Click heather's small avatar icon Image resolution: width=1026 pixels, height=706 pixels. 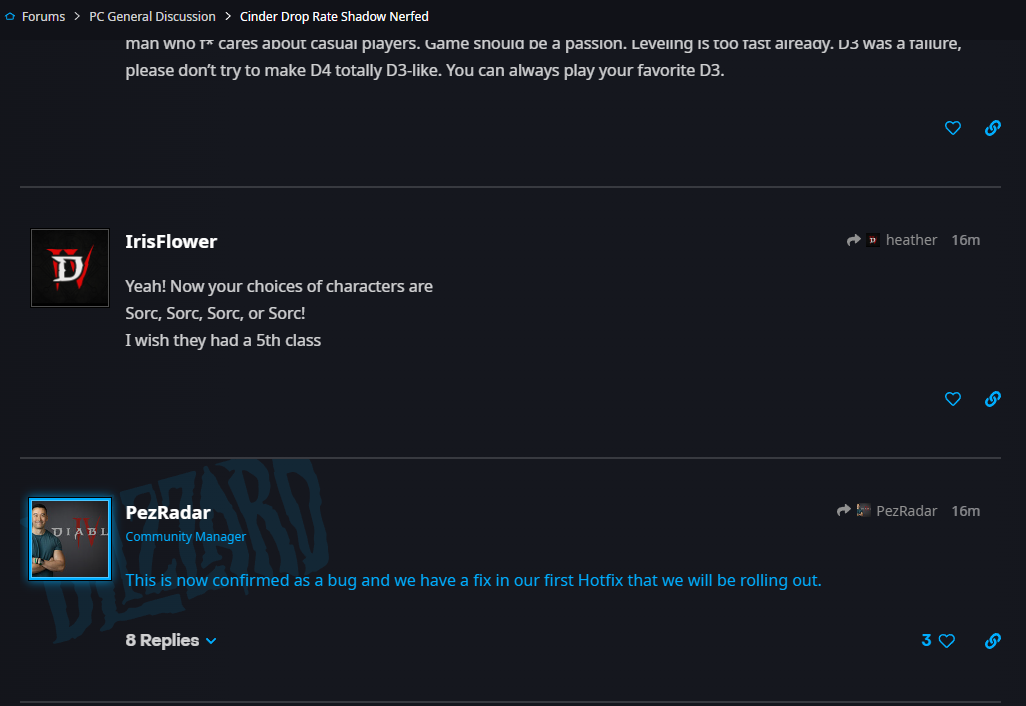[873, 240]
